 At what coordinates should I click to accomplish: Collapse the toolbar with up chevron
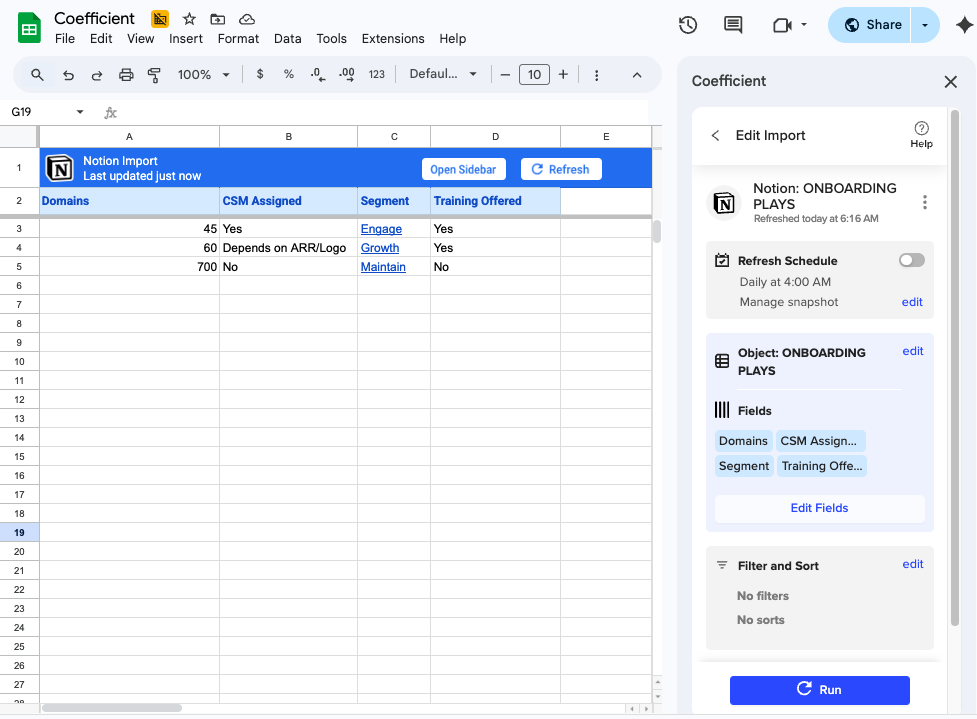637,75
